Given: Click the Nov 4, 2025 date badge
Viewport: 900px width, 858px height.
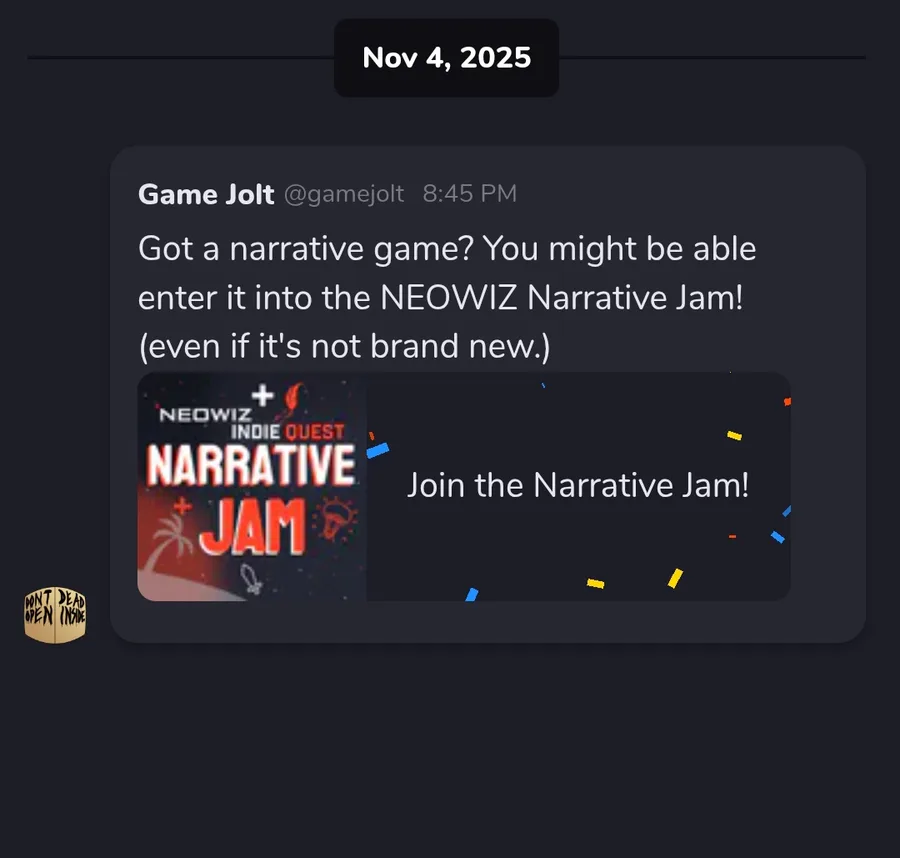Looking at the screenshot, I should [x=447, y=57].
